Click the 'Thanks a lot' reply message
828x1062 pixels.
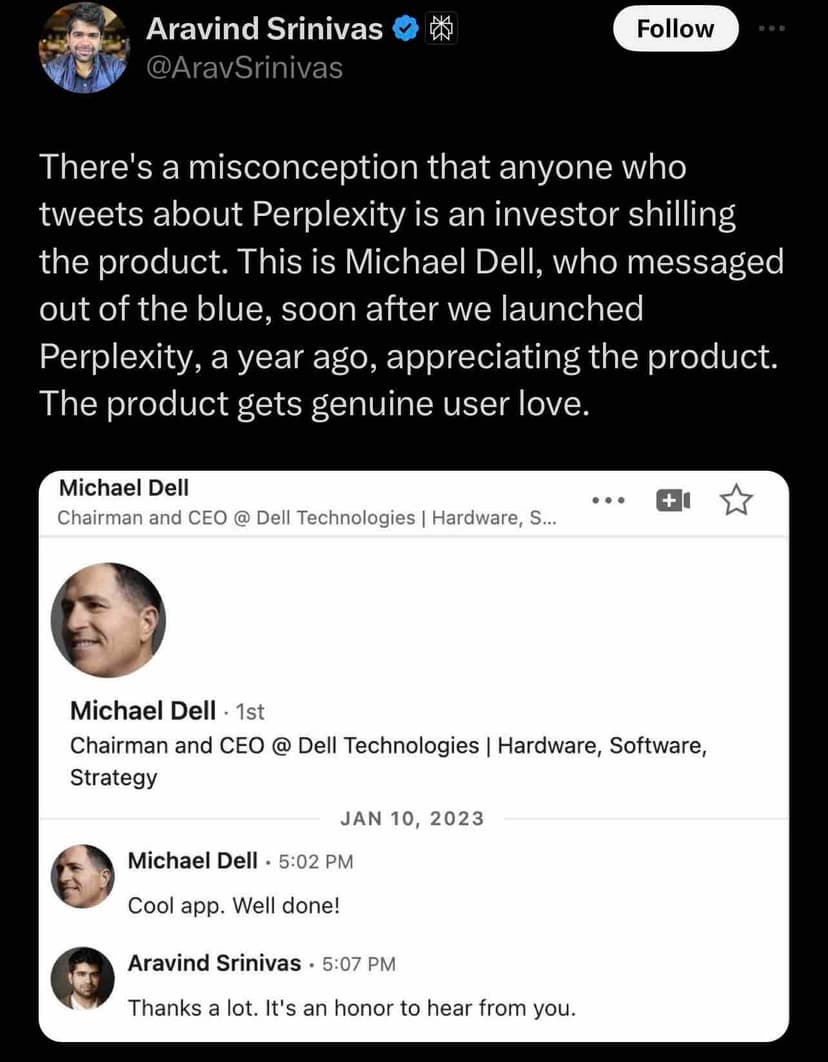352,1008
